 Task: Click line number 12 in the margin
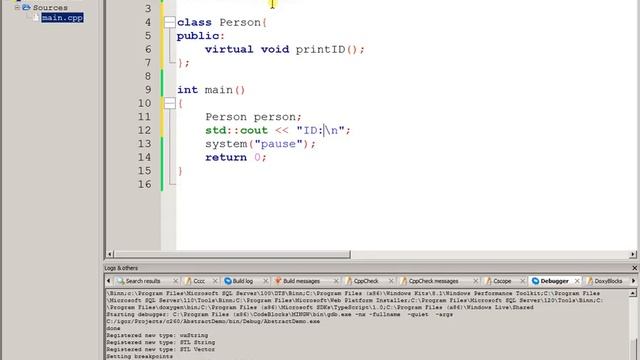144,130
